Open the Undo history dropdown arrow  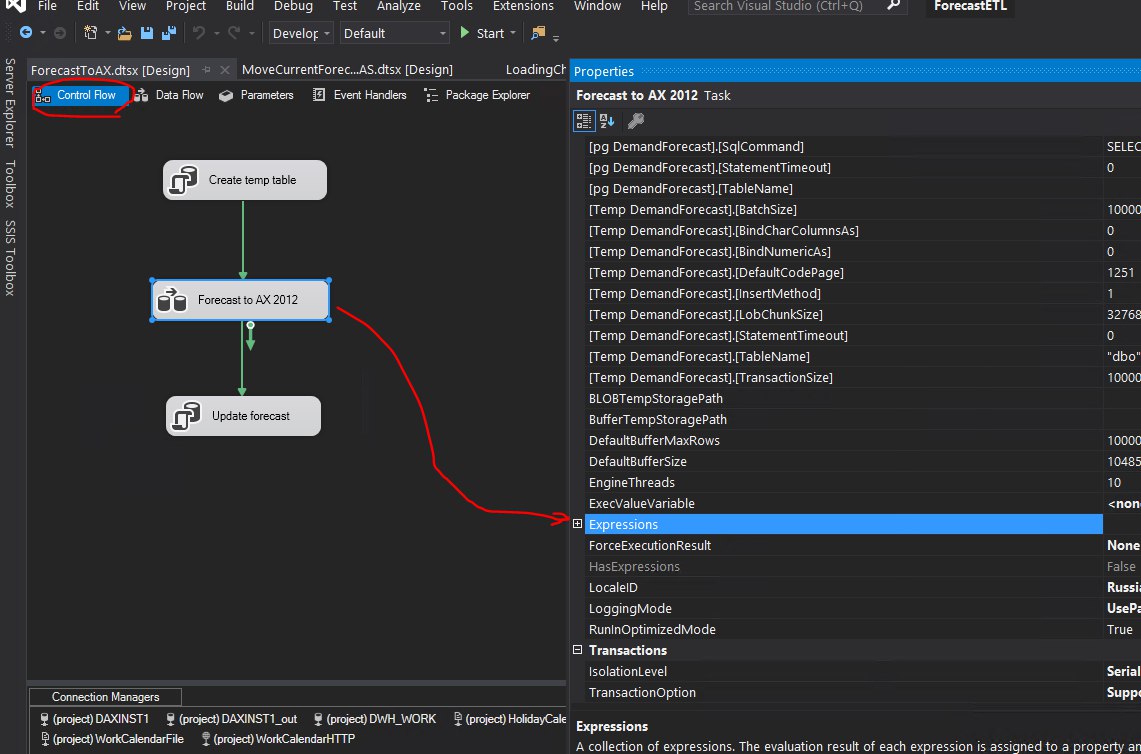click(x=216, y=33)
